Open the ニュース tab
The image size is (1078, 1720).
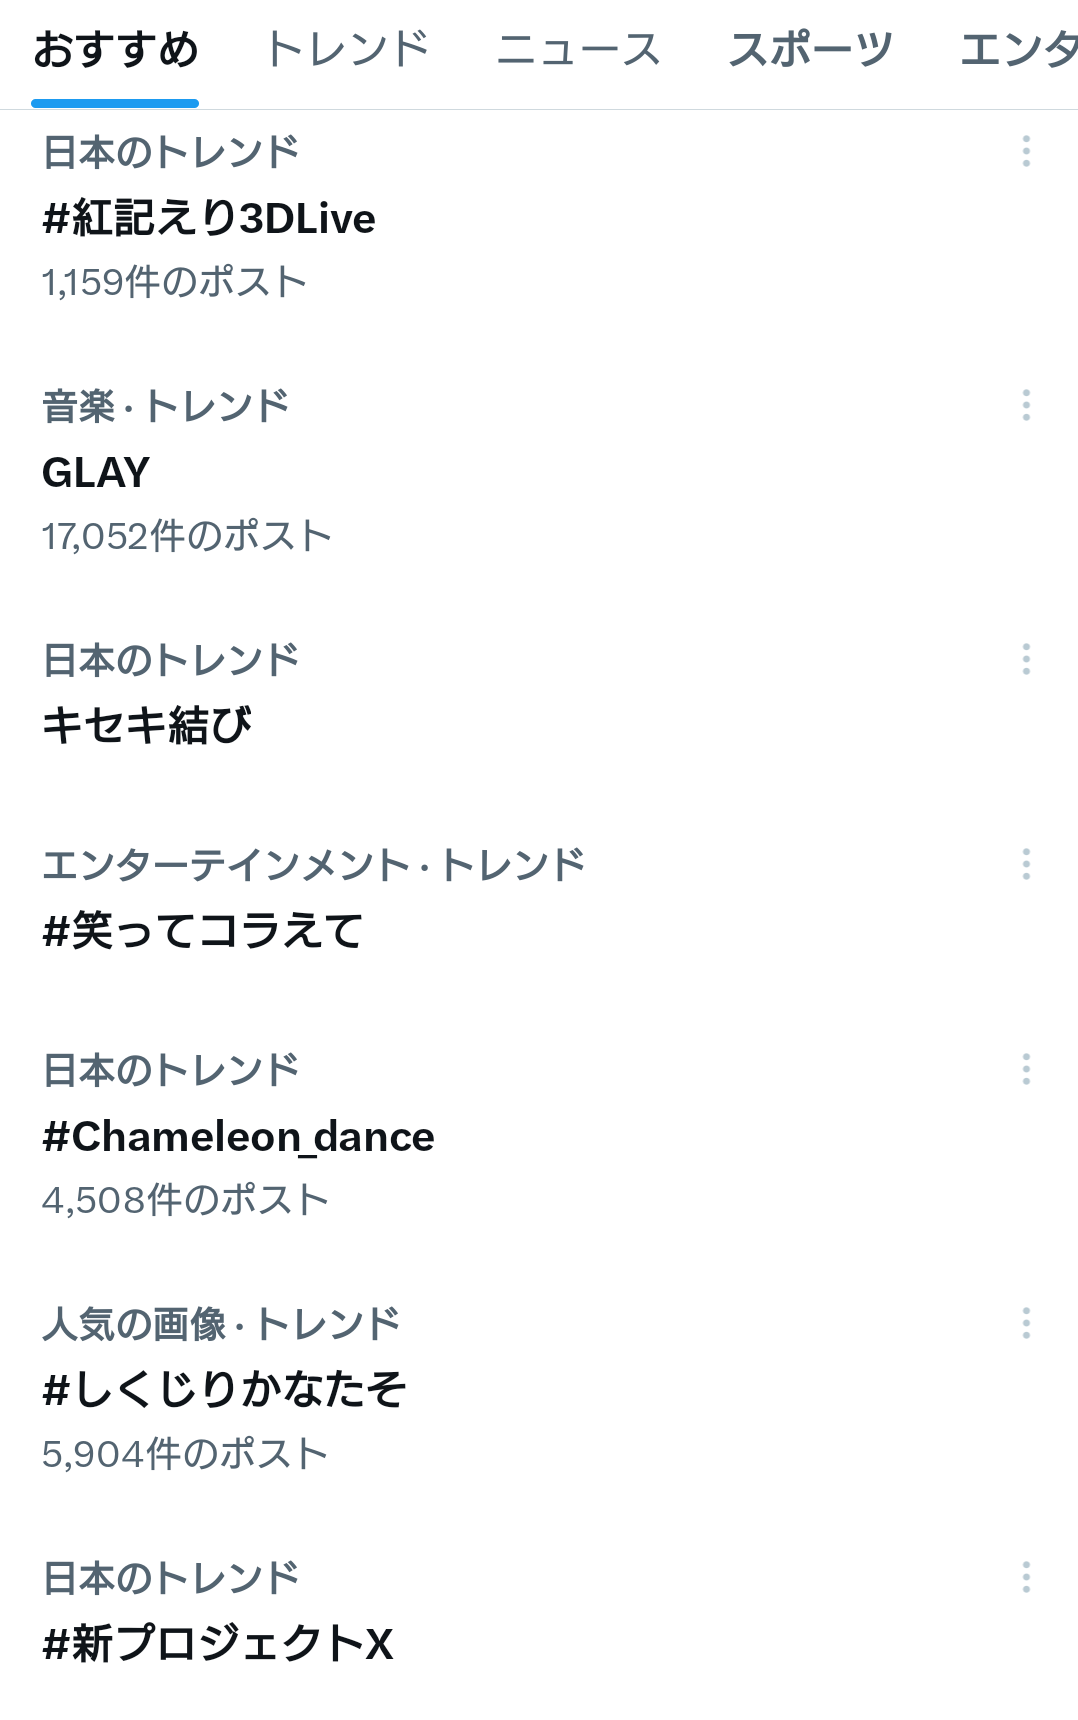(x=579, y=50)
